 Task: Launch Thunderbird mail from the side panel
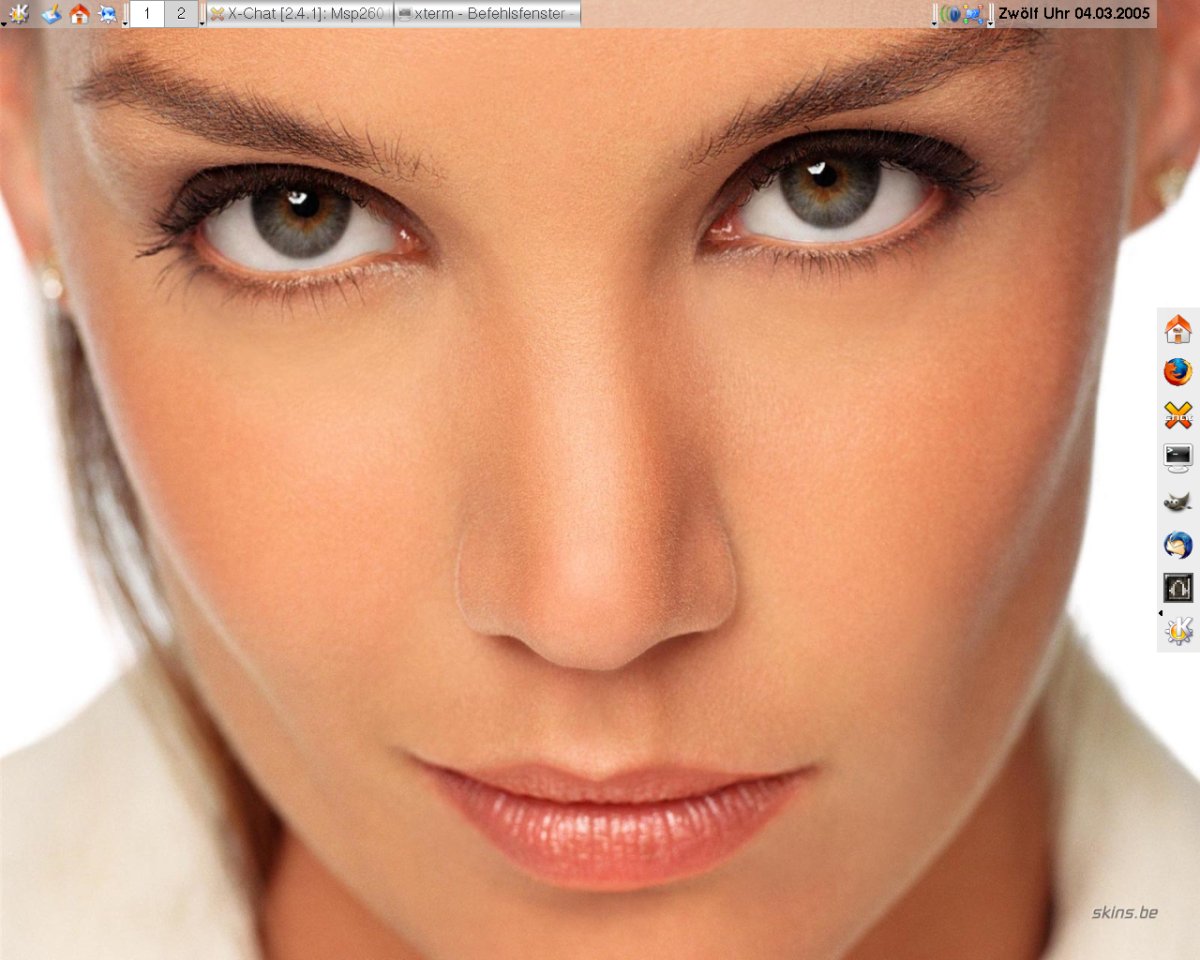click(1178, 545)
